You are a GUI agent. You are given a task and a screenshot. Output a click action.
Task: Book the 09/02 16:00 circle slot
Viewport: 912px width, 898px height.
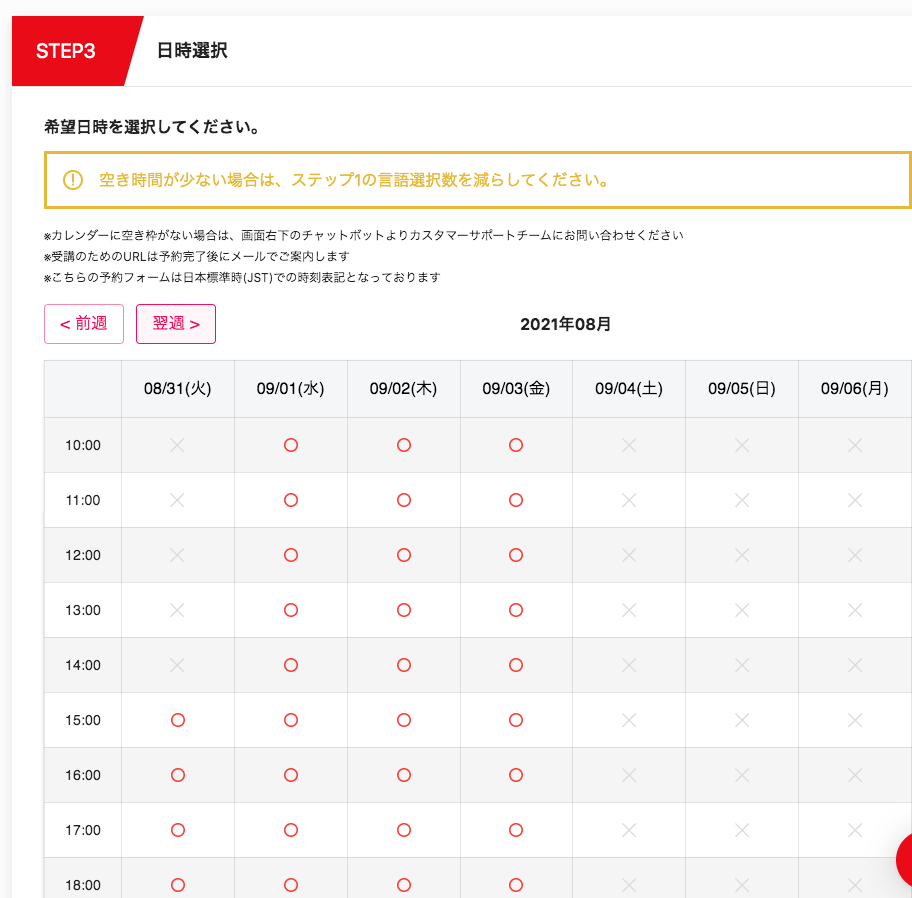pyautogui.click(x=404, y=775)
